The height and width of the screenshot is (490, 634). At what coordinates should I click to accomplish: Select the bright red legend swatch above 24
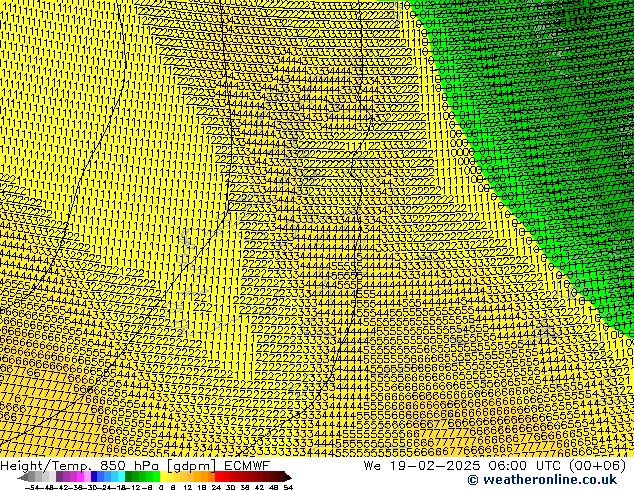pyautogui.click(x=218, y=477)
